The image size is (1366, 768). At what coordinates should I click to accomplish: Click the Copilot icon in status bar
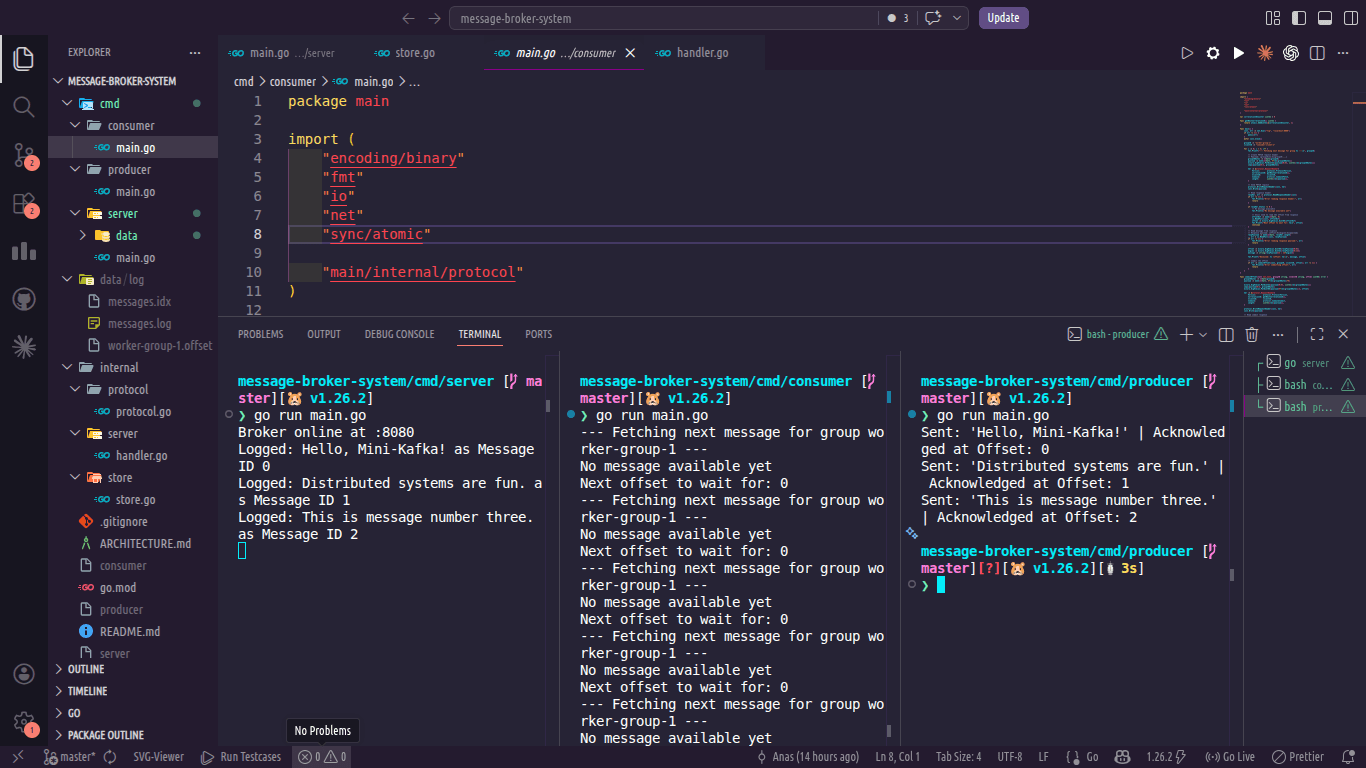click(1123, 757)
